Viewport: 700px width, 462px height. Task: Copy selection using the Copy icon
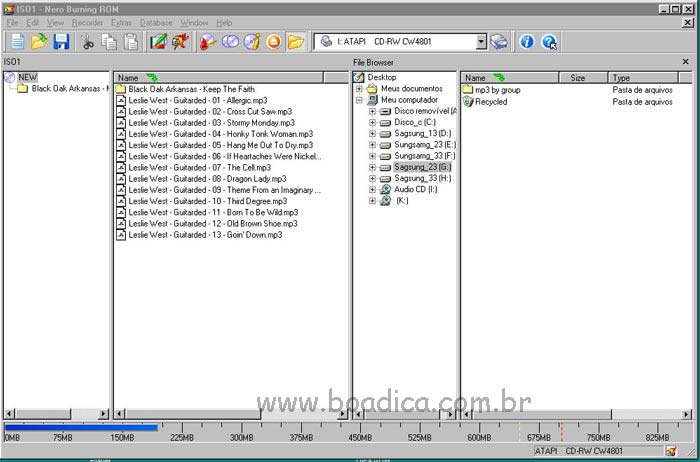tap(109, 42)
